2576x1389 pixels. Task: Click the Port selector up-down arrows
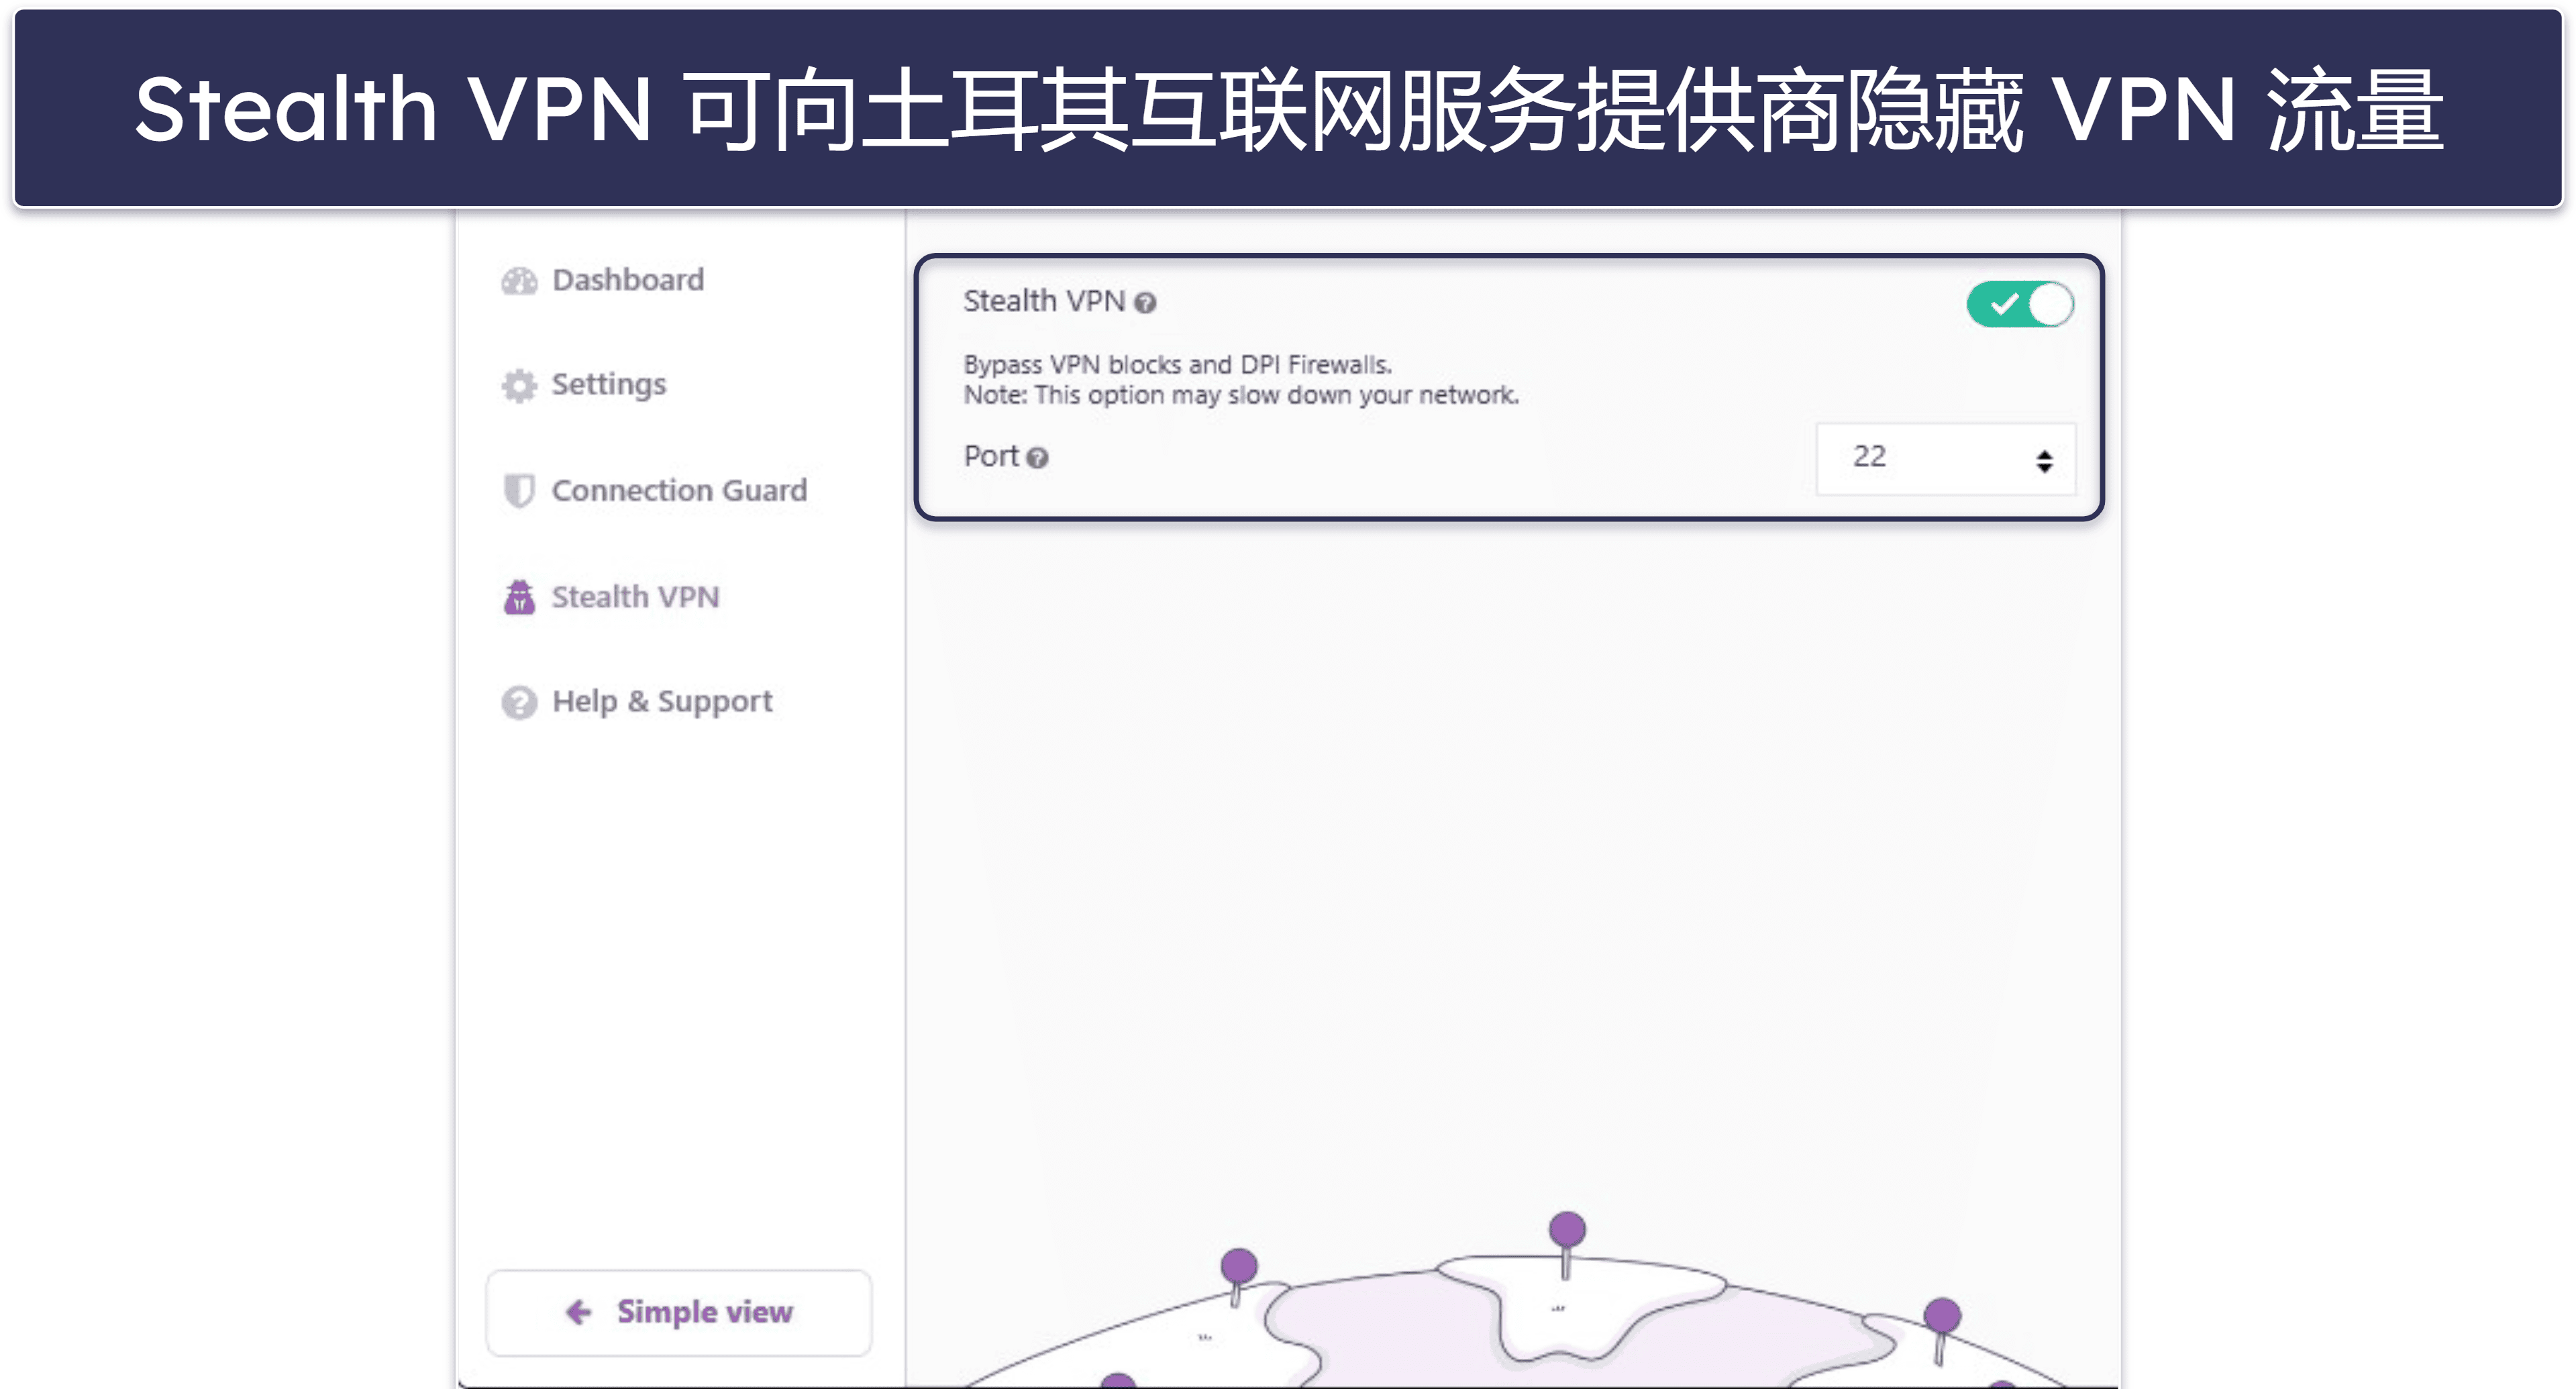[2044, 461]
